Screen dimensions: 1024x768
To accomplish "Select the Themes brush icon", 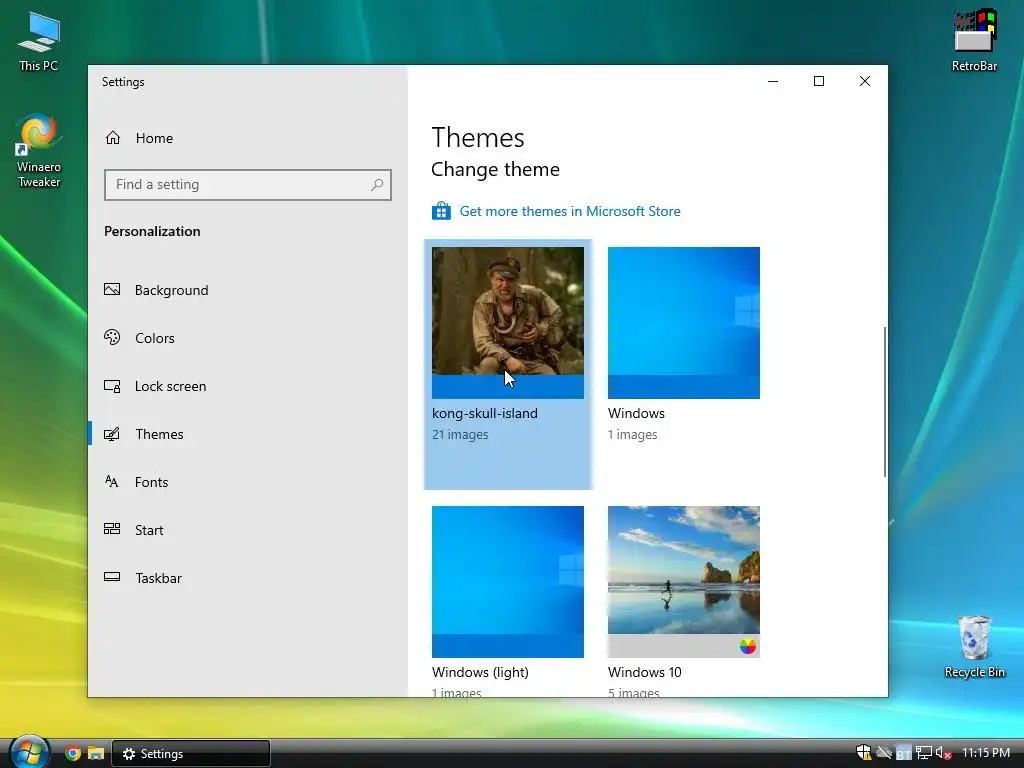I will (112, 434).
